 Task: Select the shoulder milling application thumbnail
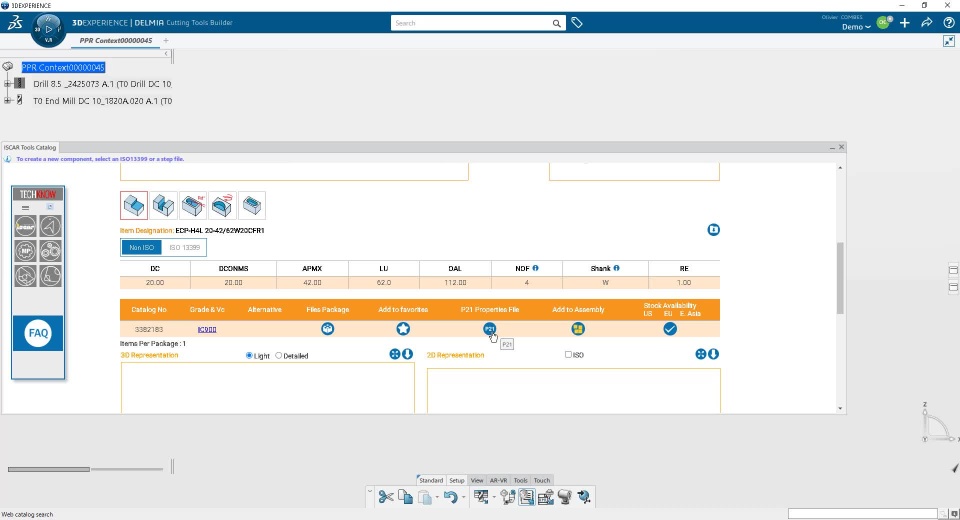[x=134, y=205]
